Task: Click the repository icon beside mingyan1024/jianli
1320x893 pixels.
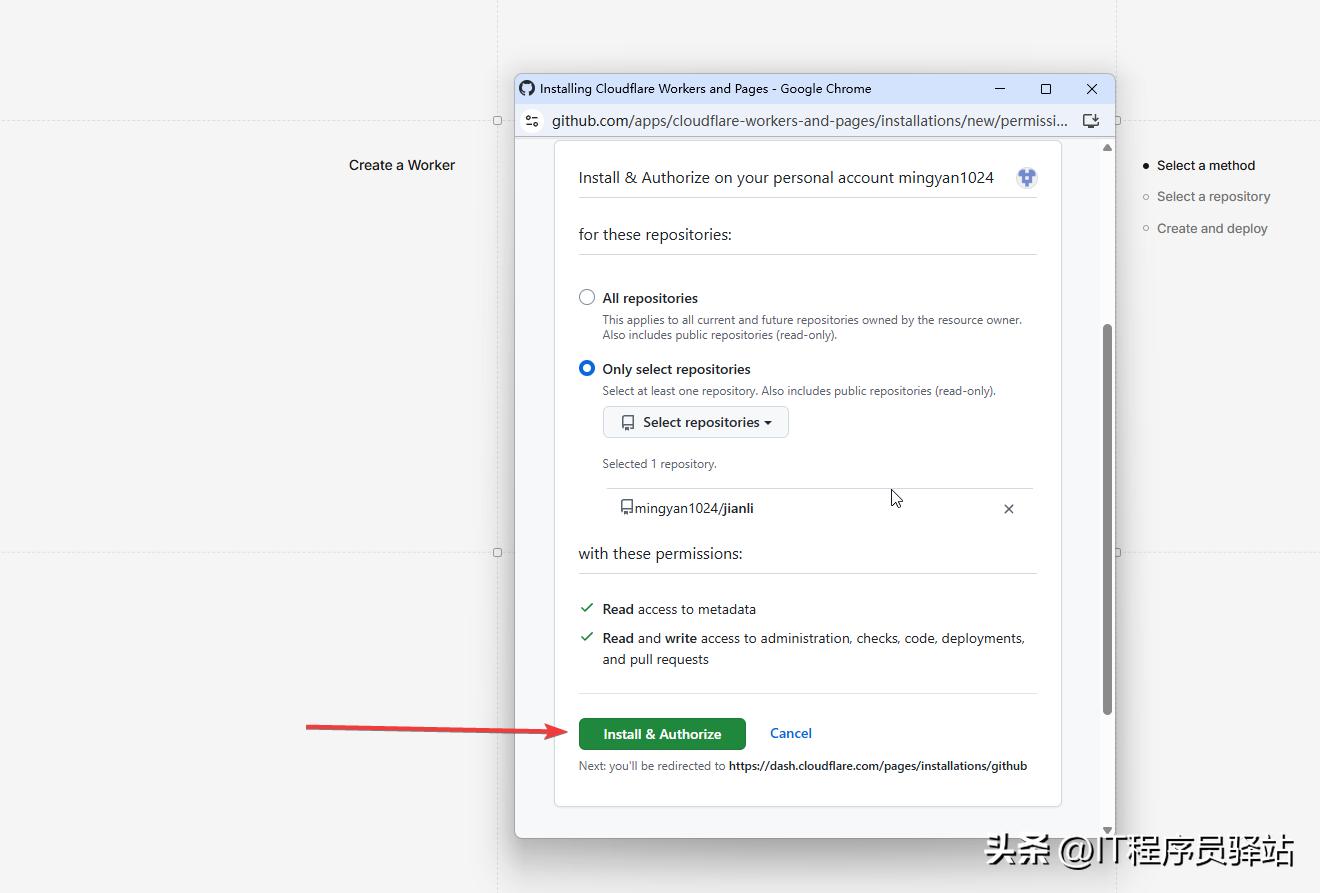Action: click(x=627, y=508)
